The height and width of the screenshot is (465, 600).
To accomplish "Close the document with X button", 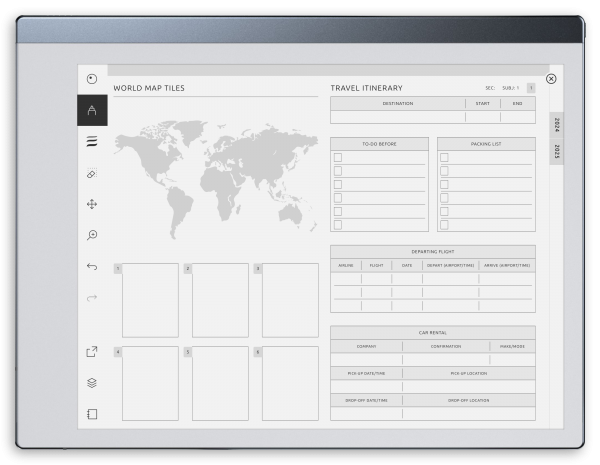I will 551,78.
